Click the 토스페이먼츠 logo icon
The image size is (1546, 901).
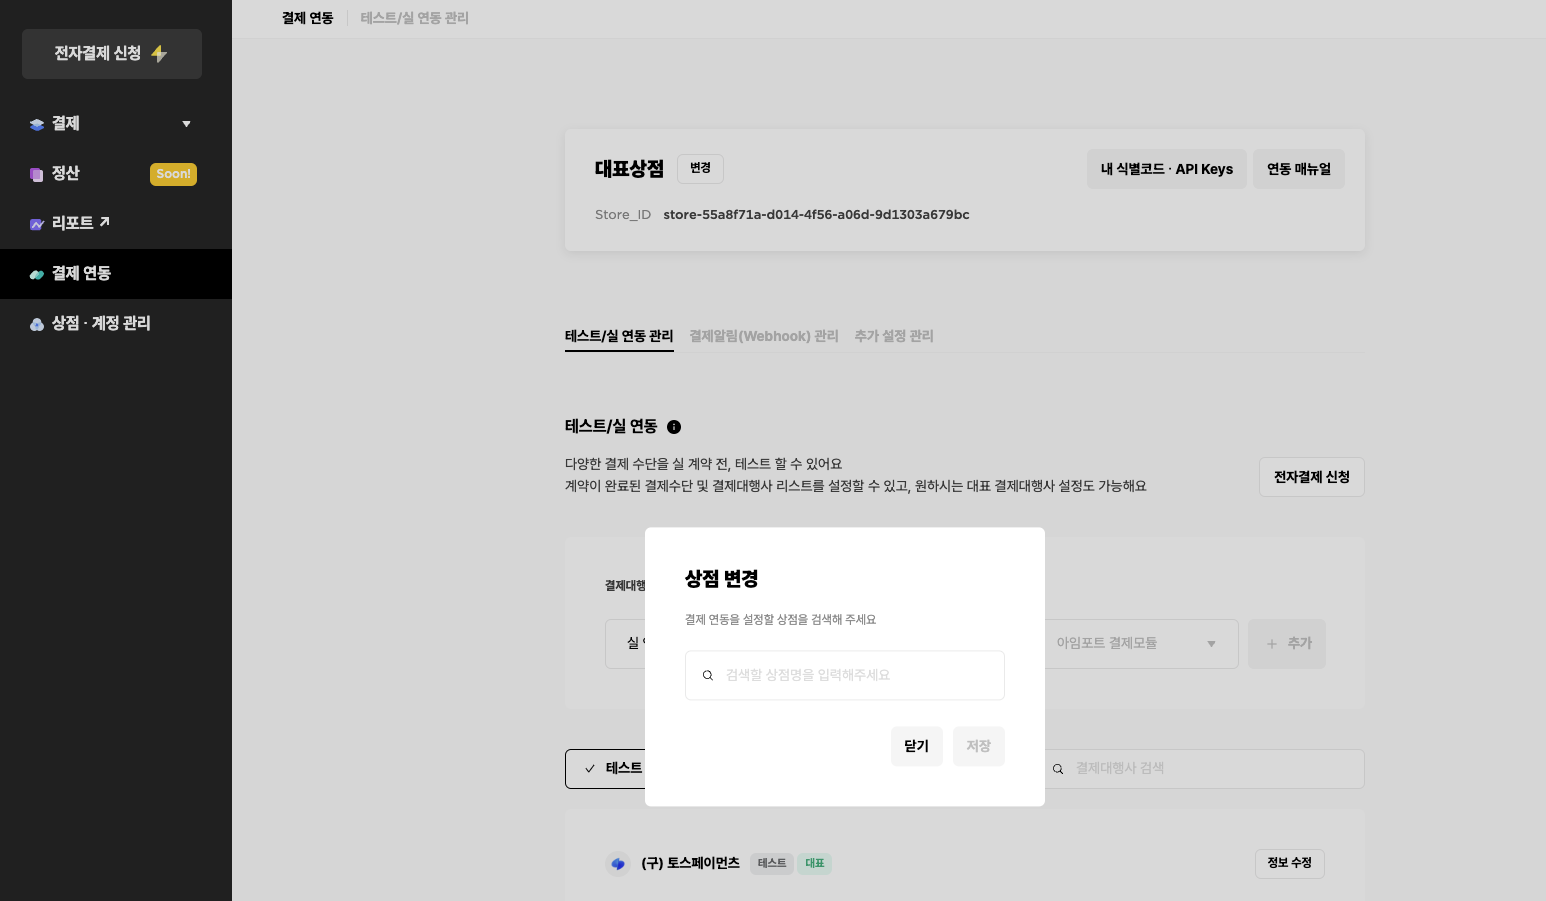[x=618, y=864]
